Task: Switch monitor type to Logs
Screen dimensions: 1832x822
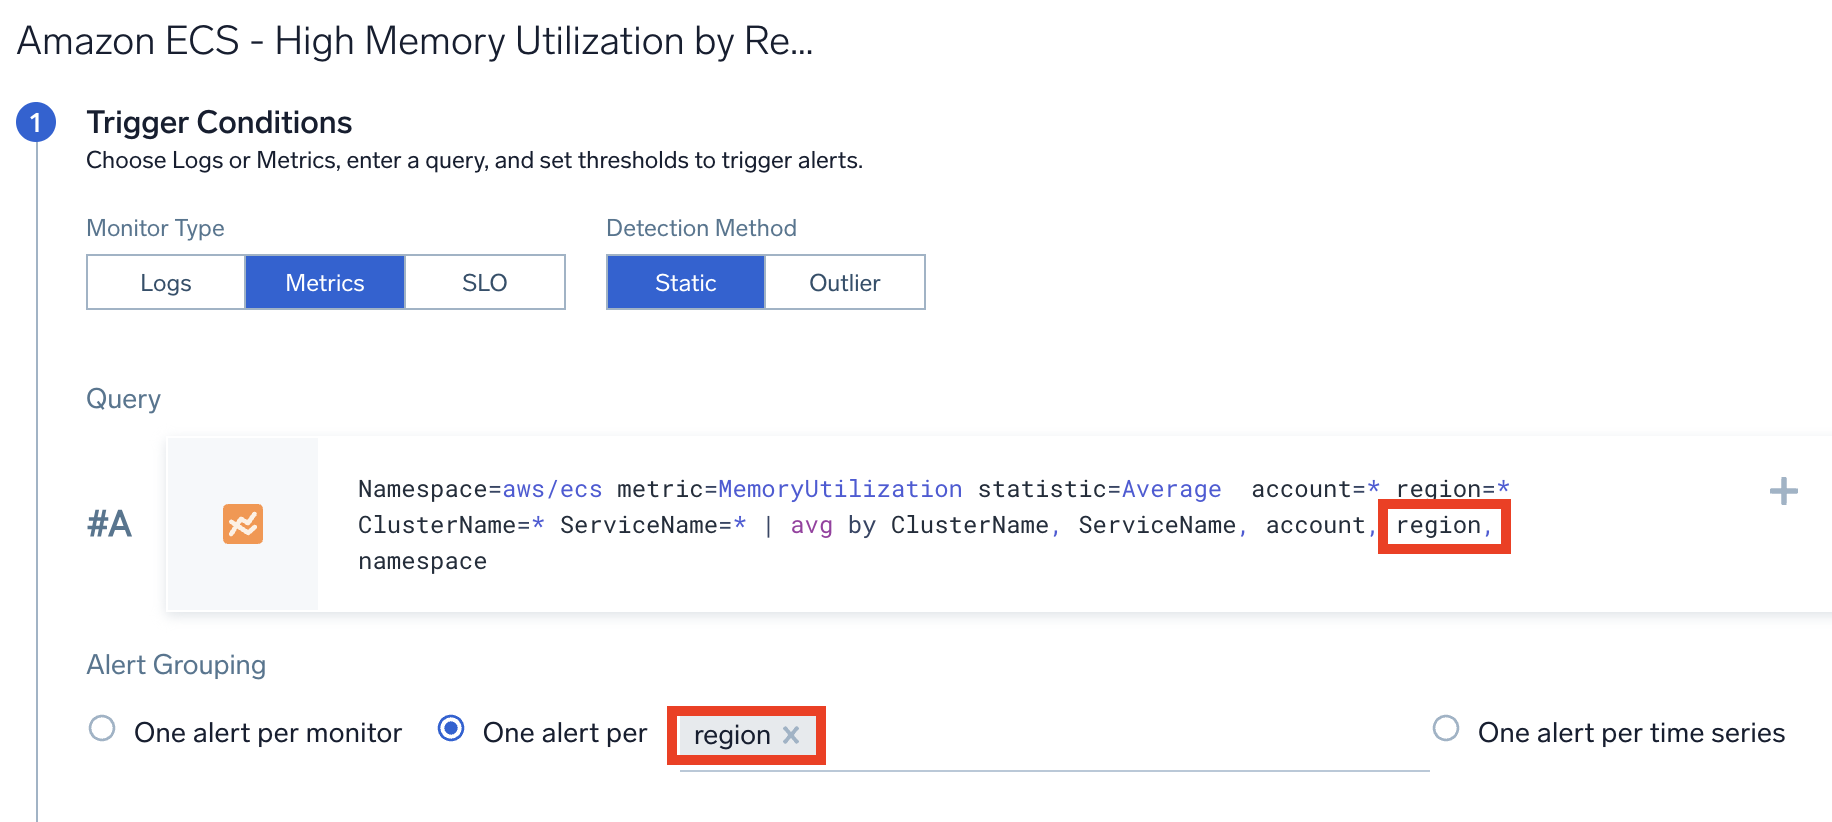Action: pyautogui.click(x=166, y=283)
